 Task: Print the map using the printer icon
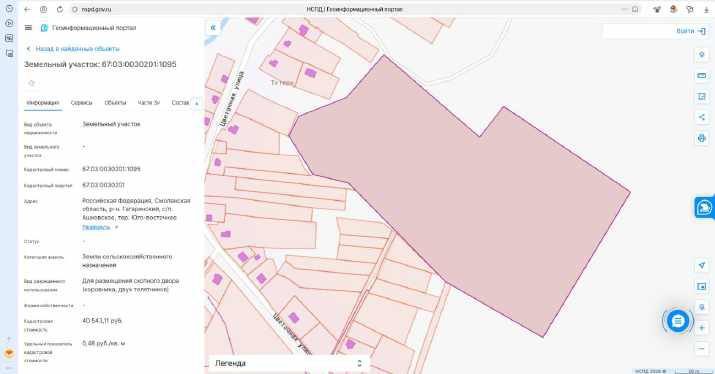pos(702,138)
